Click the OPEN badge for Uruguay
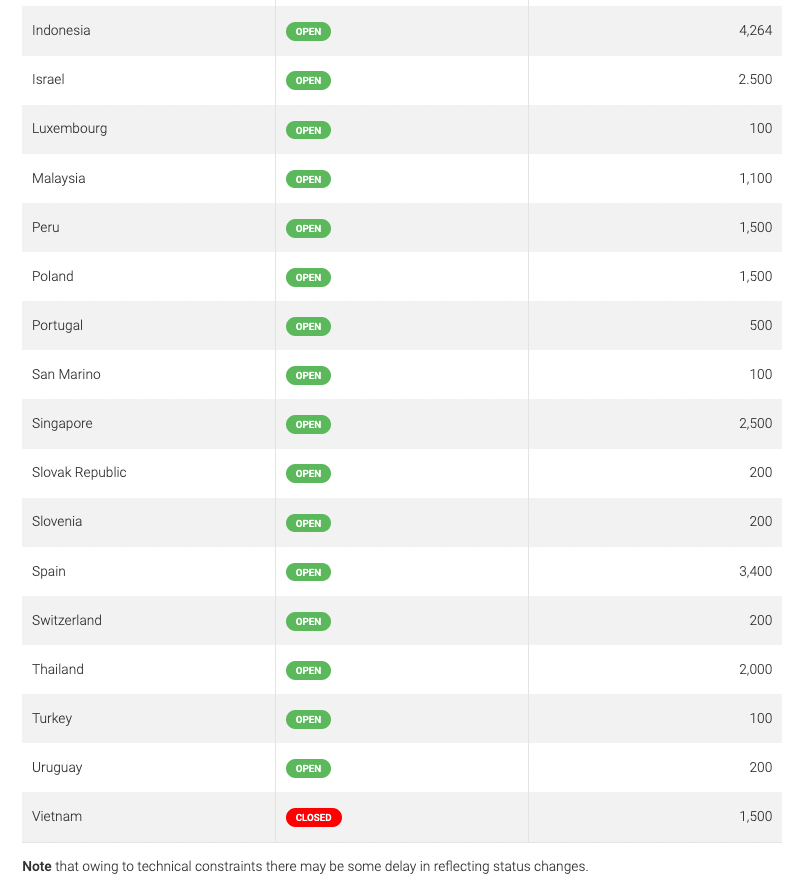This screenshot has width=806, height=895. tap(308, 769)
